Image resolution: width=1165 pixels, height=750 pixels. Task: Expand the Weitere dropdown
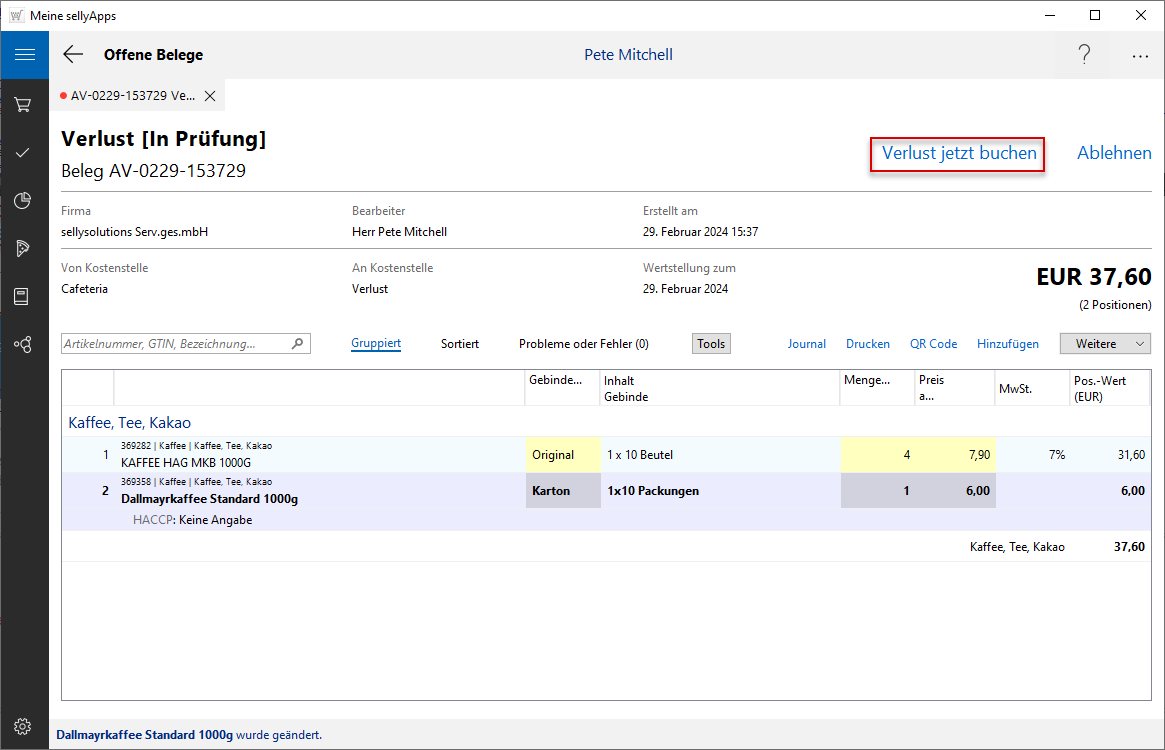(x=1105, y=343)
